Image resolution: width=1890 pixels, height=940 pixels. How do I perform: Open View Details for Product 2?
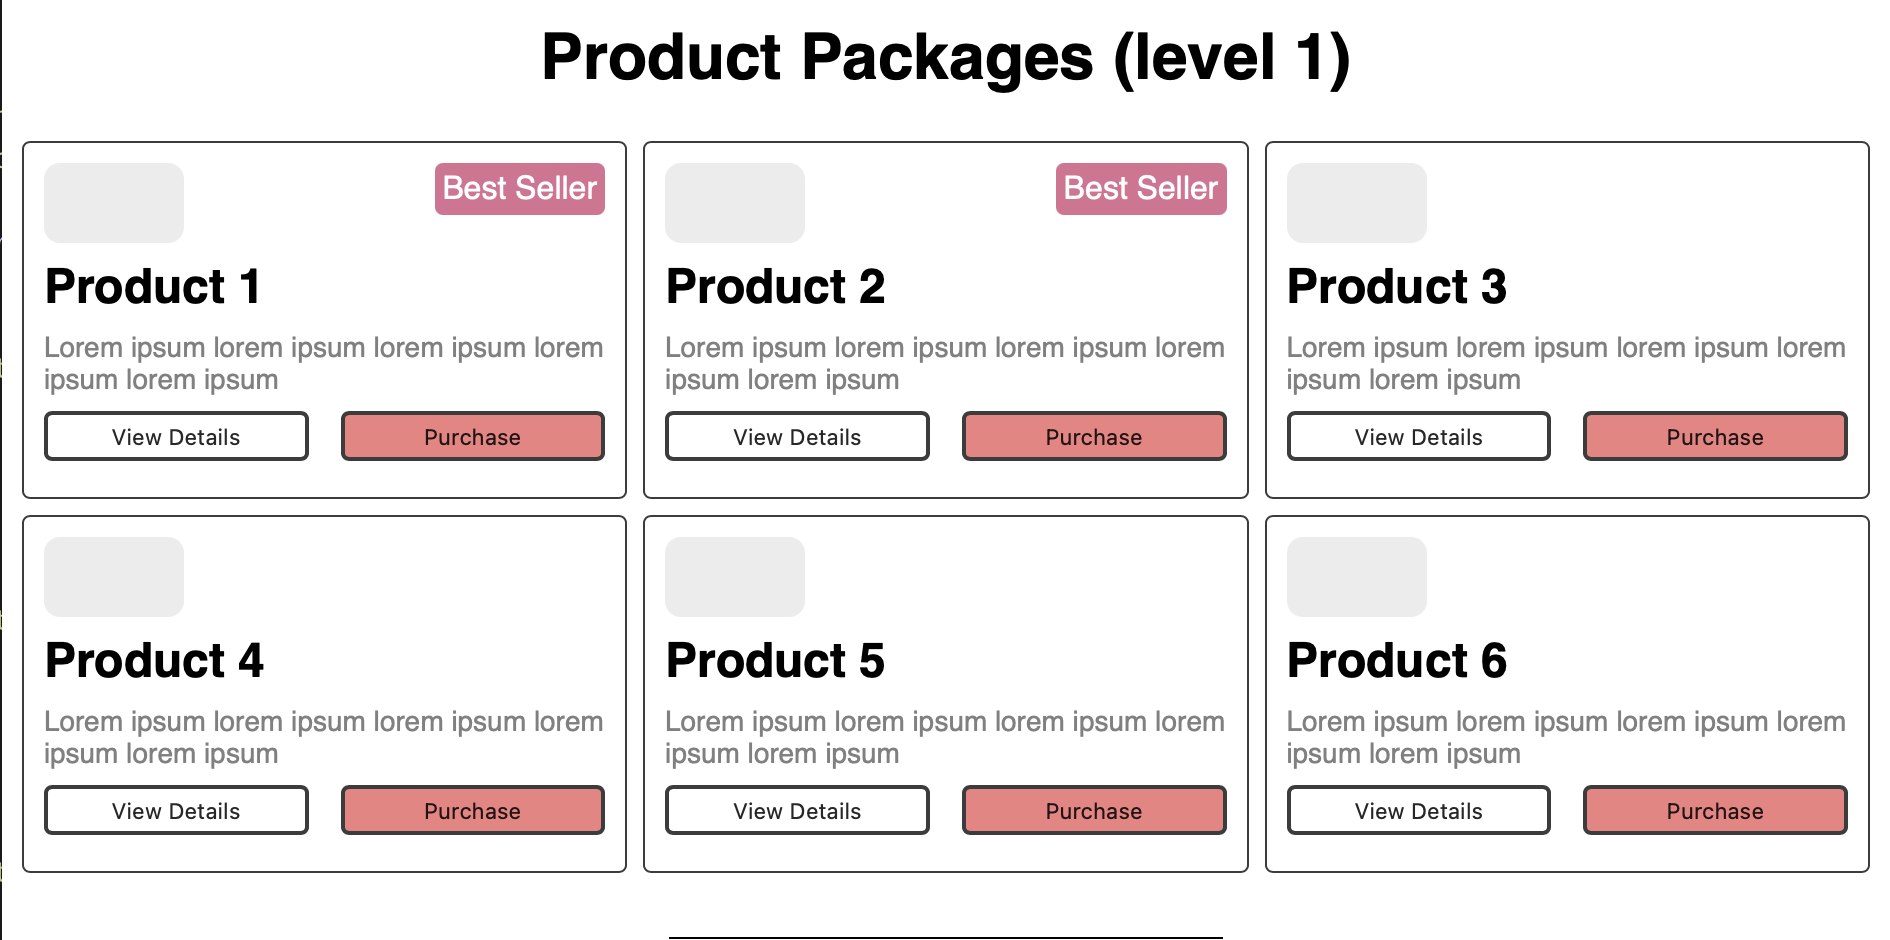coord(797,437)
